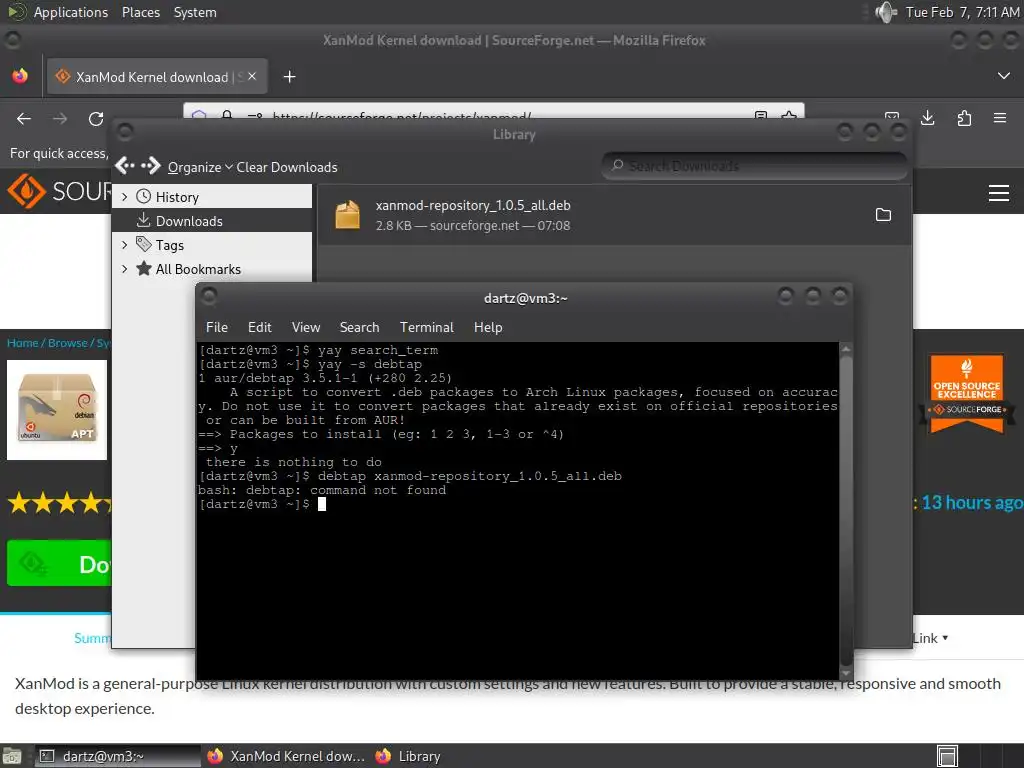The image size is (1024, 768).
Task: Switch to Library window in taskbar
Action: tap(408, 756)
